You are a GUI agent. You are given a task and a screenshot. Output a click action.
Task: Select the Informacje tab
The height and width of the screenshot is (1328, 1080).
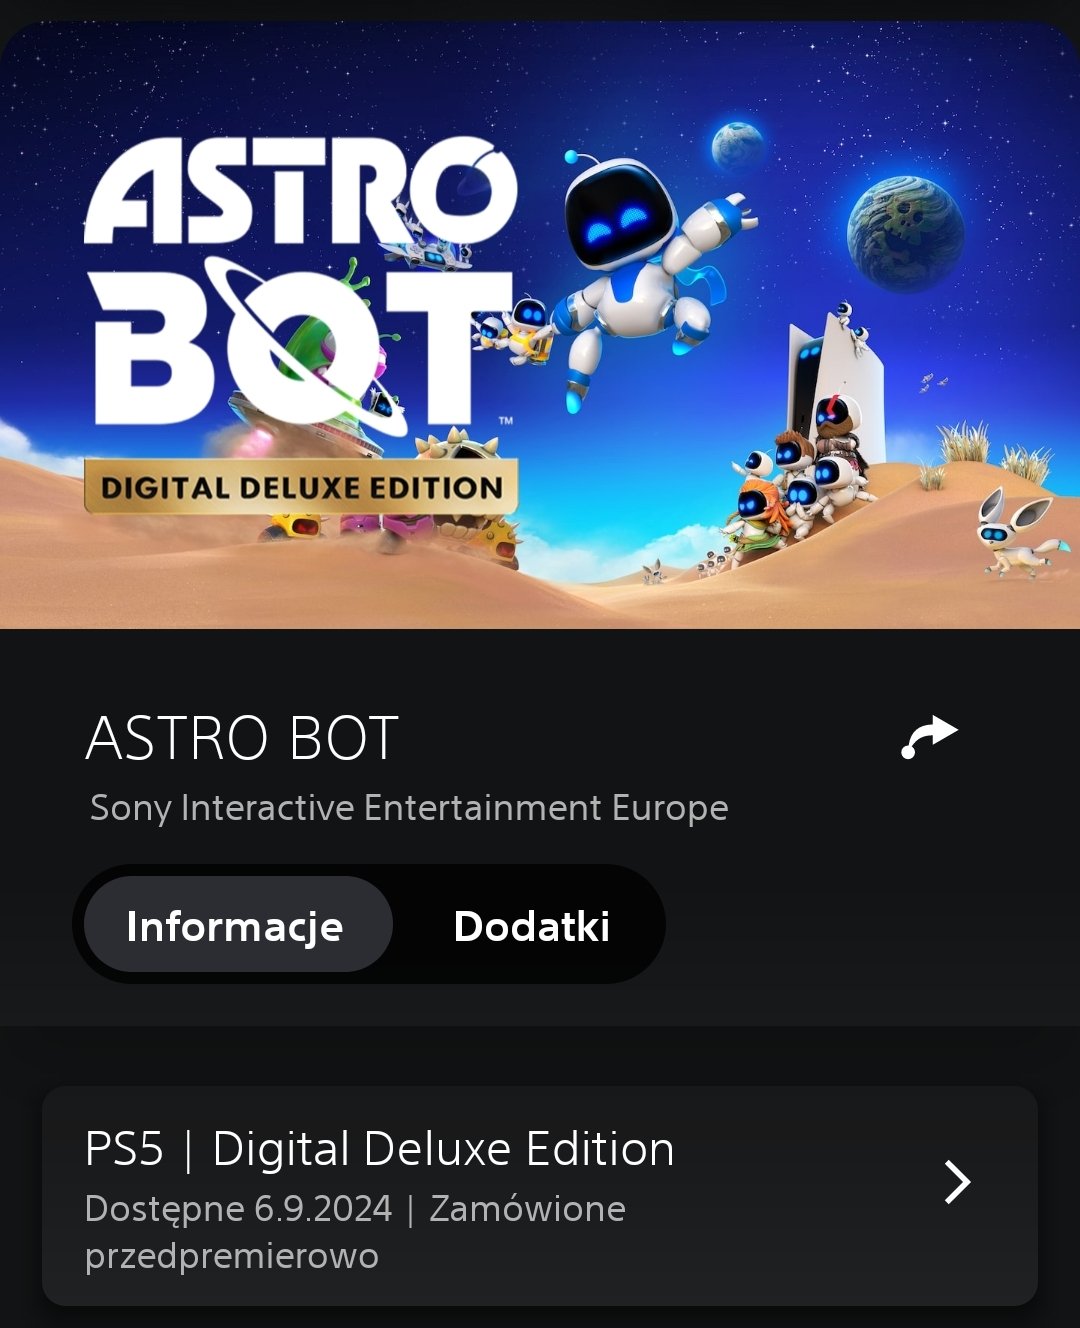click(237, 925)
